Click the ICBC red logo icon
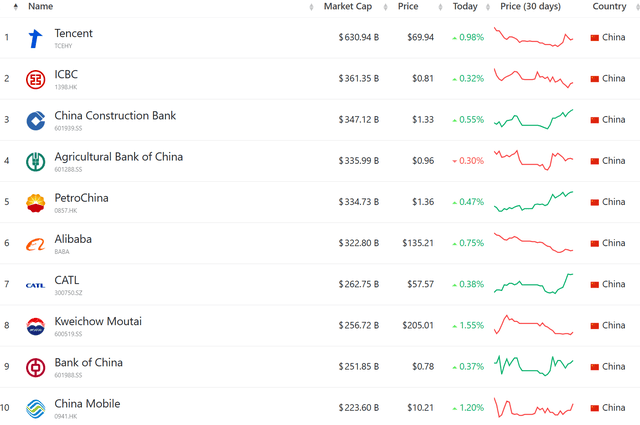The image size is (640, 425). [x=36, y=80]
